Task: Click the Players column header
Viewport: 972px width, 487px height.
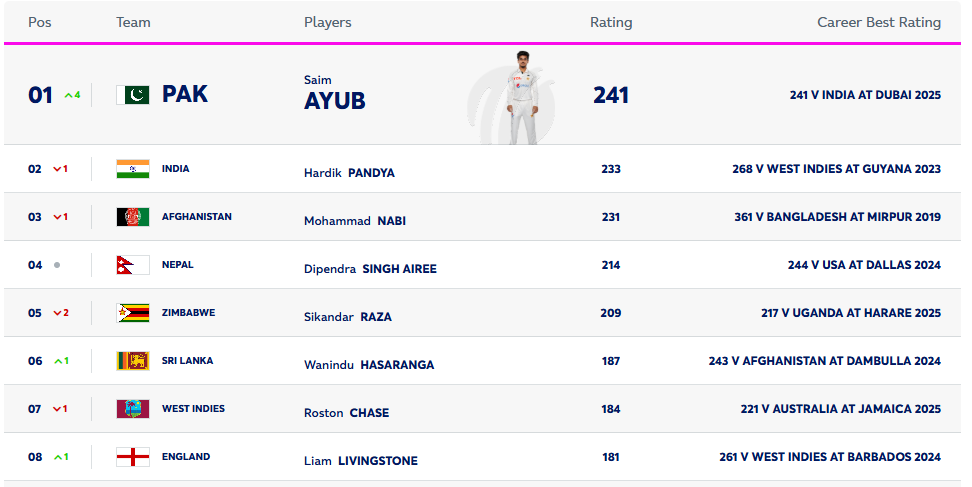Action: 327,22
